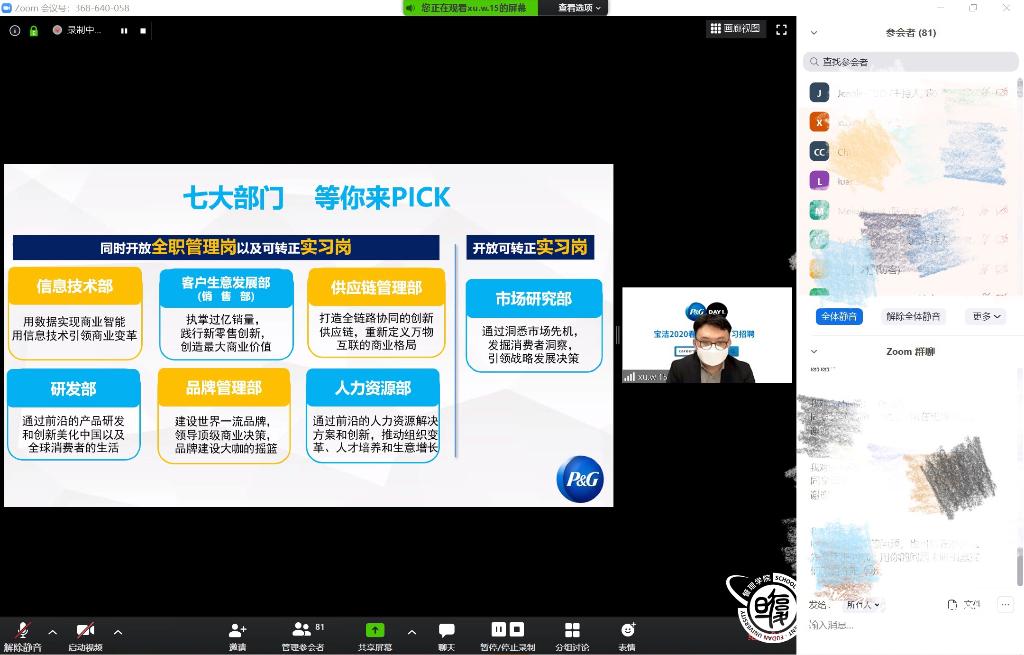
Task: Select participant with the purple L avatar
Action: (x=819, y=181)
